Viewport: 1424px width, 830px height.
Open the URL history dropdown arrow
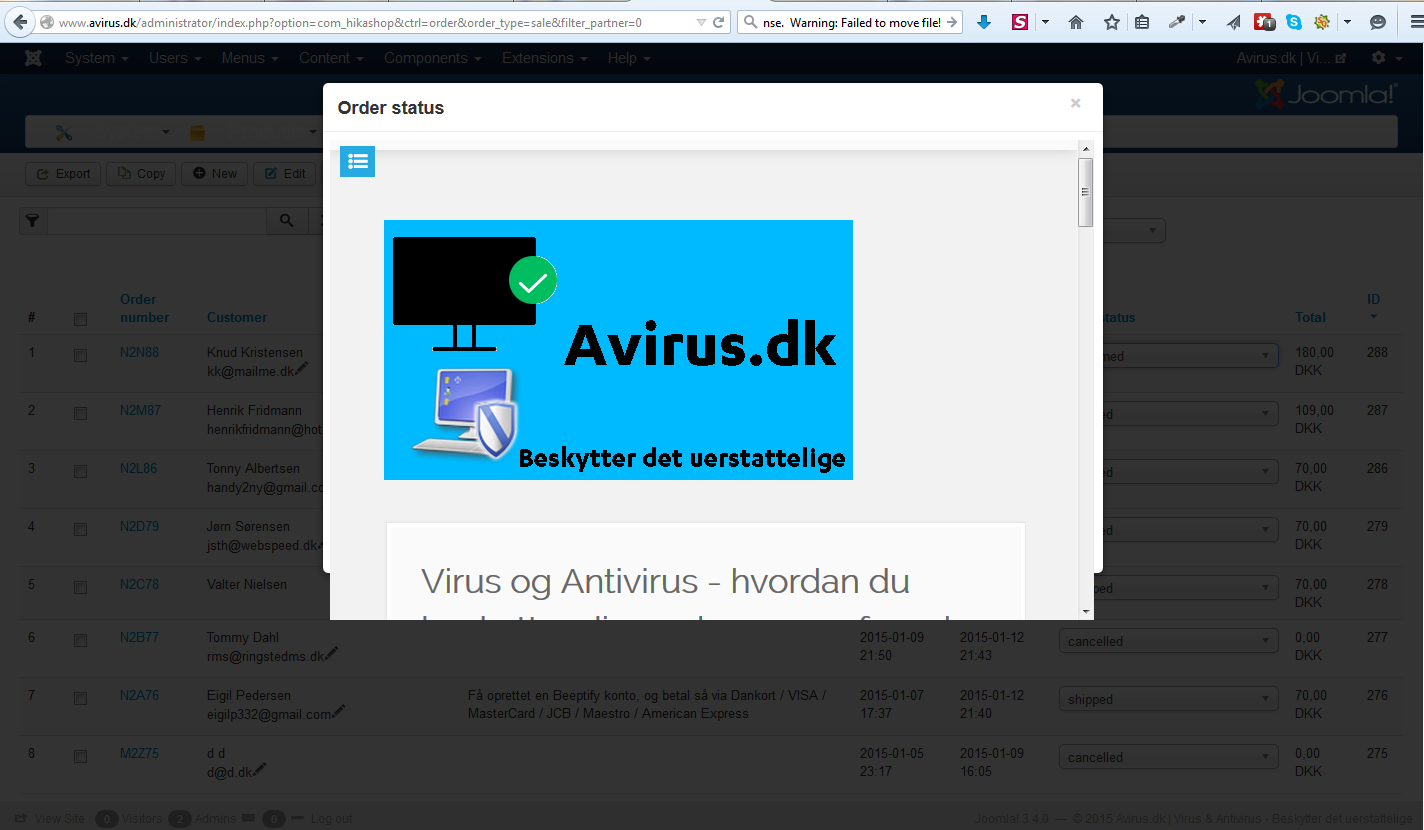(x=700, y=22)
